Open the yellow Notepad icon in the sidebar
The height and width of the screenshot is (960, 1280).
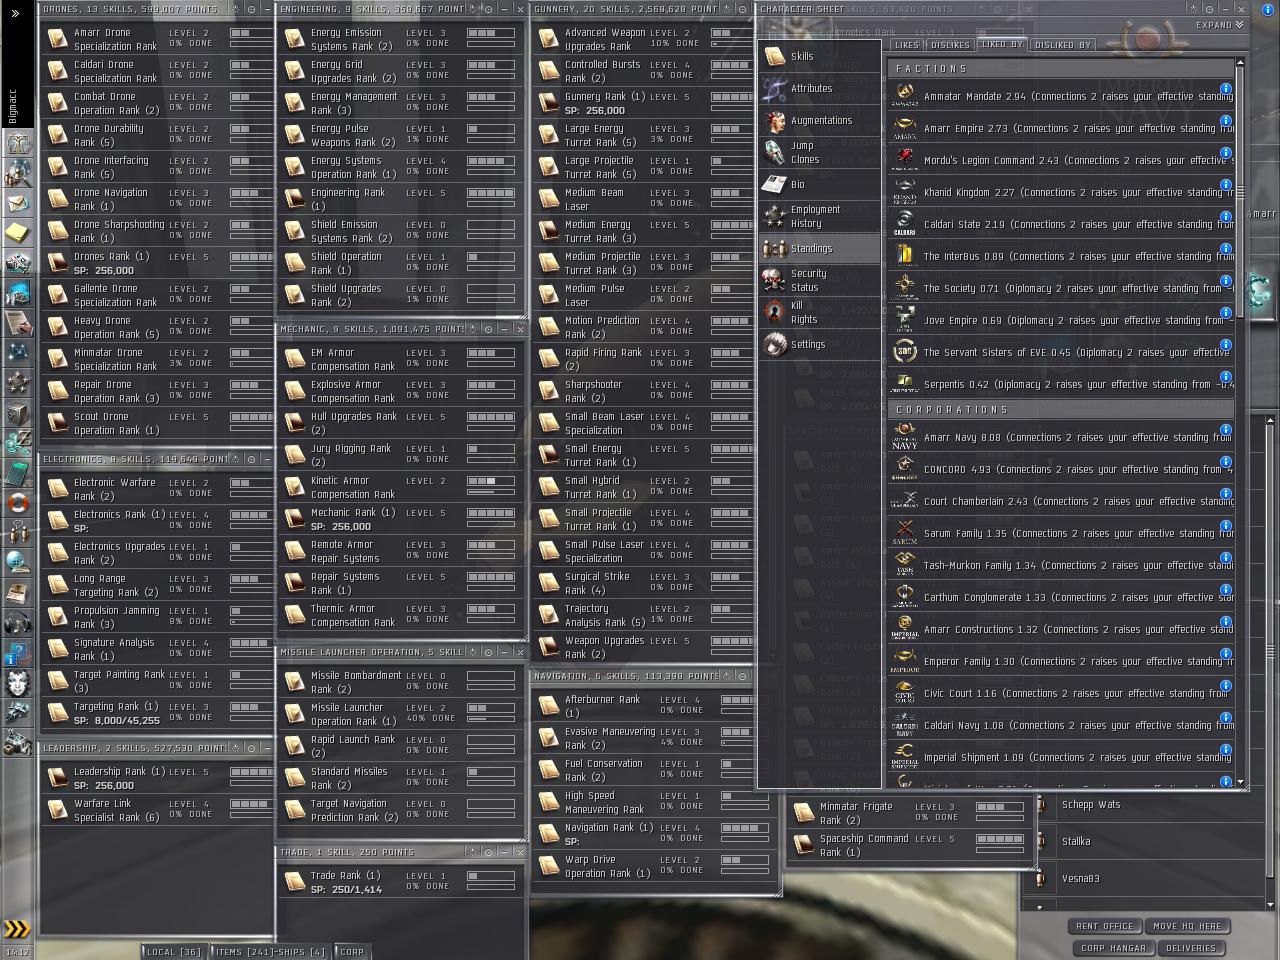tap(18, 233)
